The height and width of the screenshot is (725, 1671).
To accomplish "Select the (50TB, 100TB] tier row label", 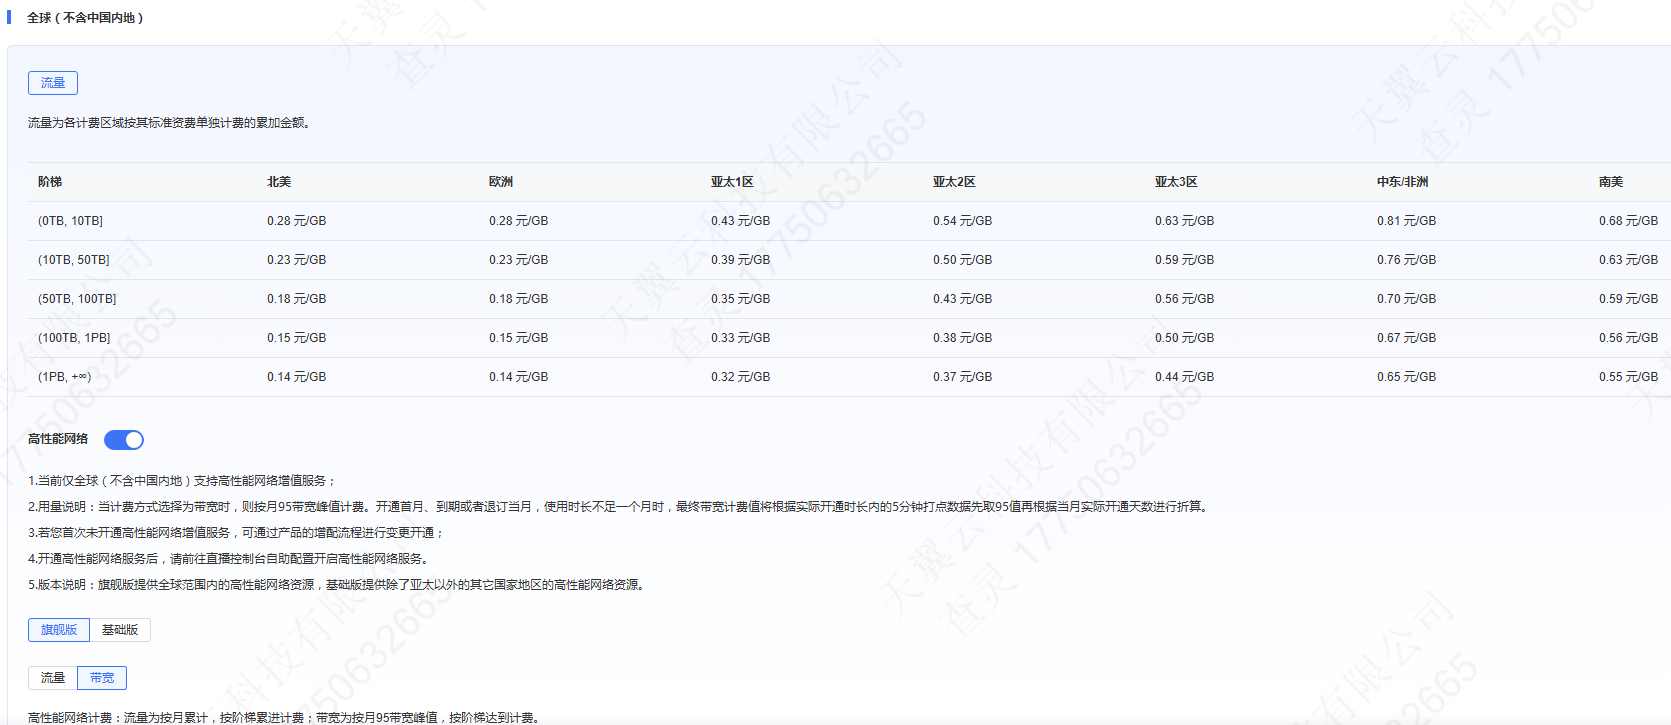I will click(x=77, y=299).
